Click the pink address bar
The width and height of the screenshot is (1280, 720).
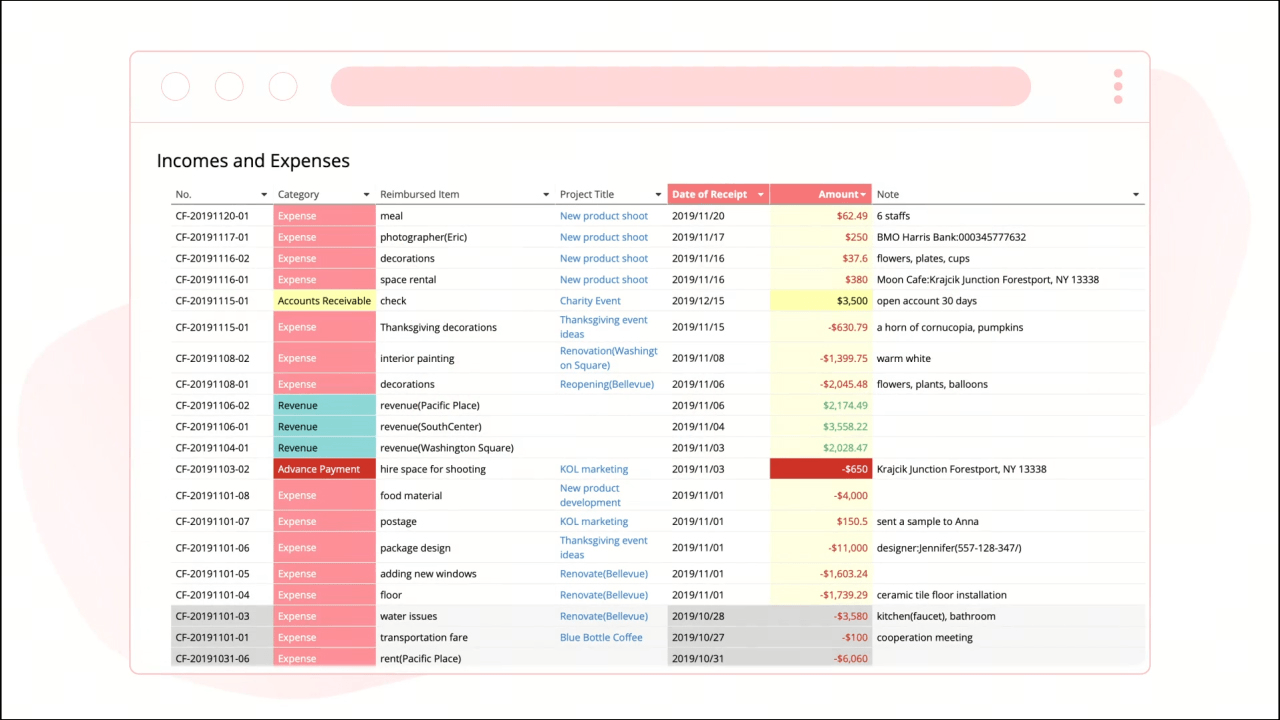point(681,86)
